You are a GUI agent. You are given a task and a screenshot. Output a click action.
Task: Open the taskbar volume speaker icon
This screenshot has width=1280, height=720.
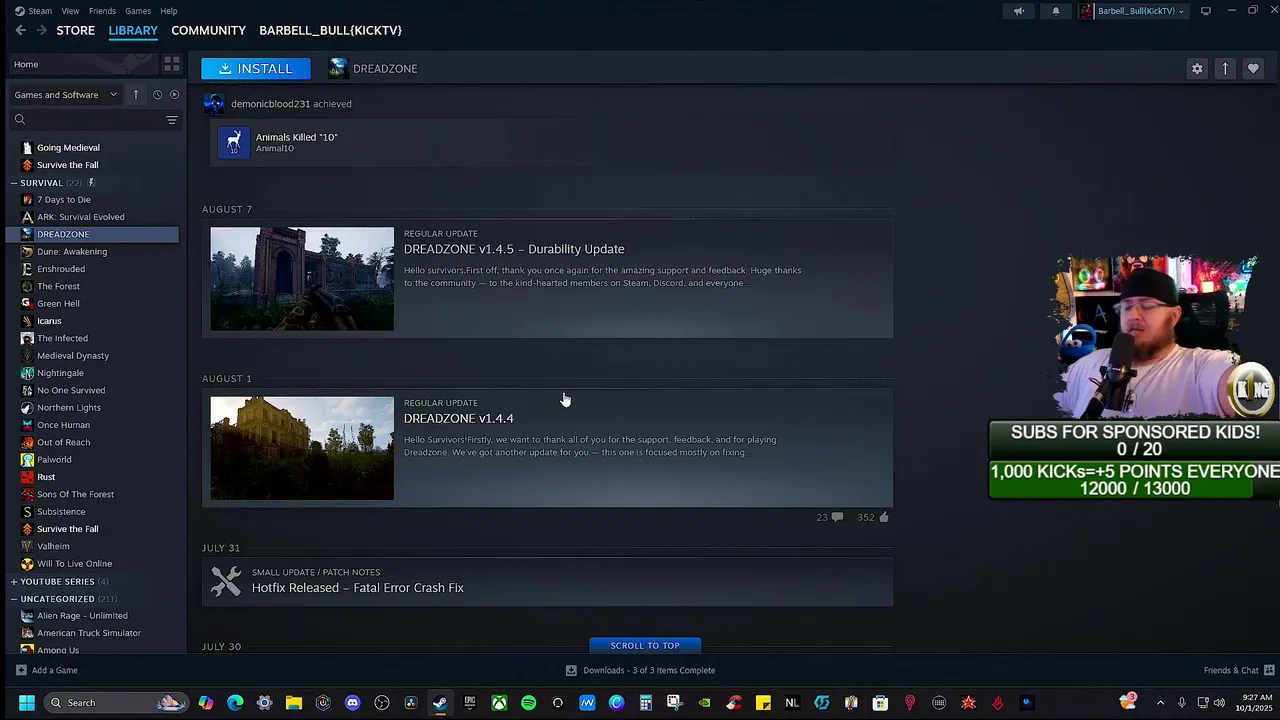(1219, 703)
